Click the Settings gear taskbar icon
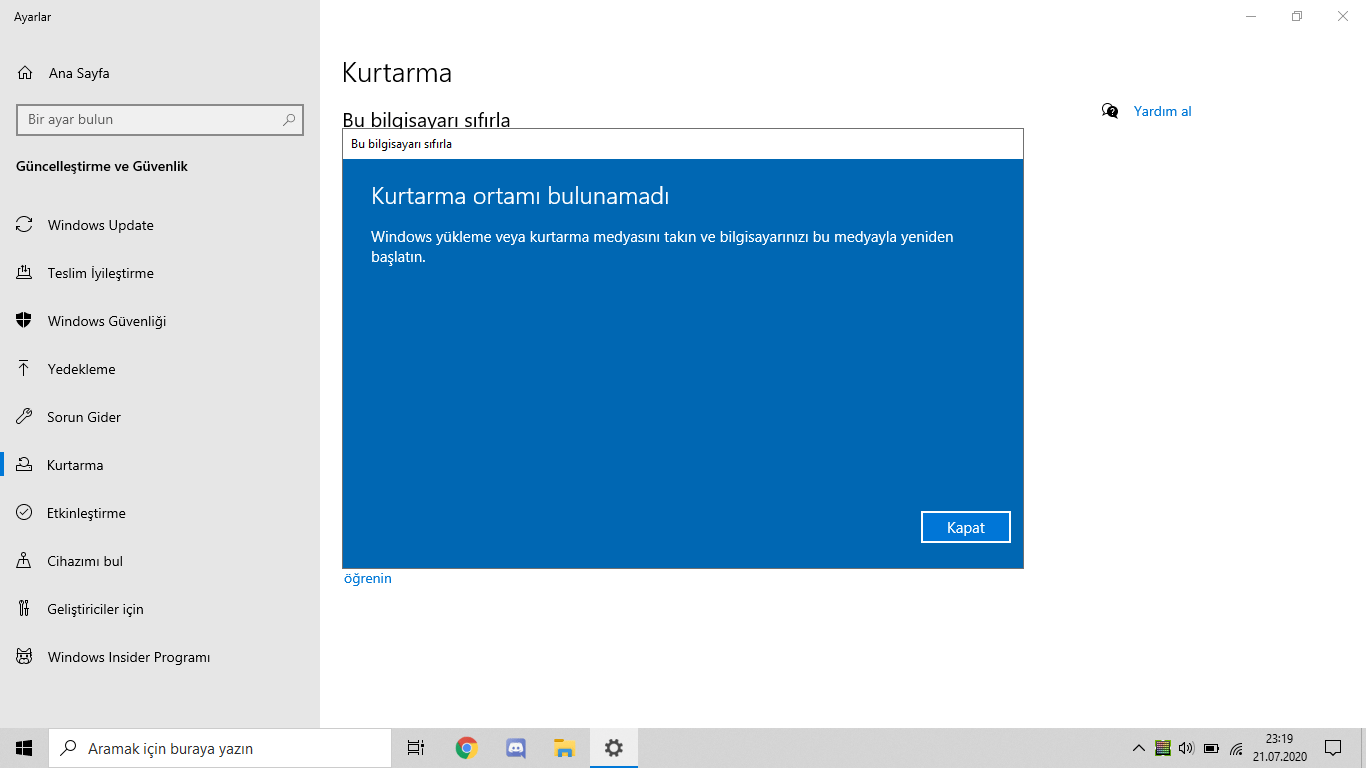The height and width of the screenshot is (768, 1366). [x=614, y=748]
